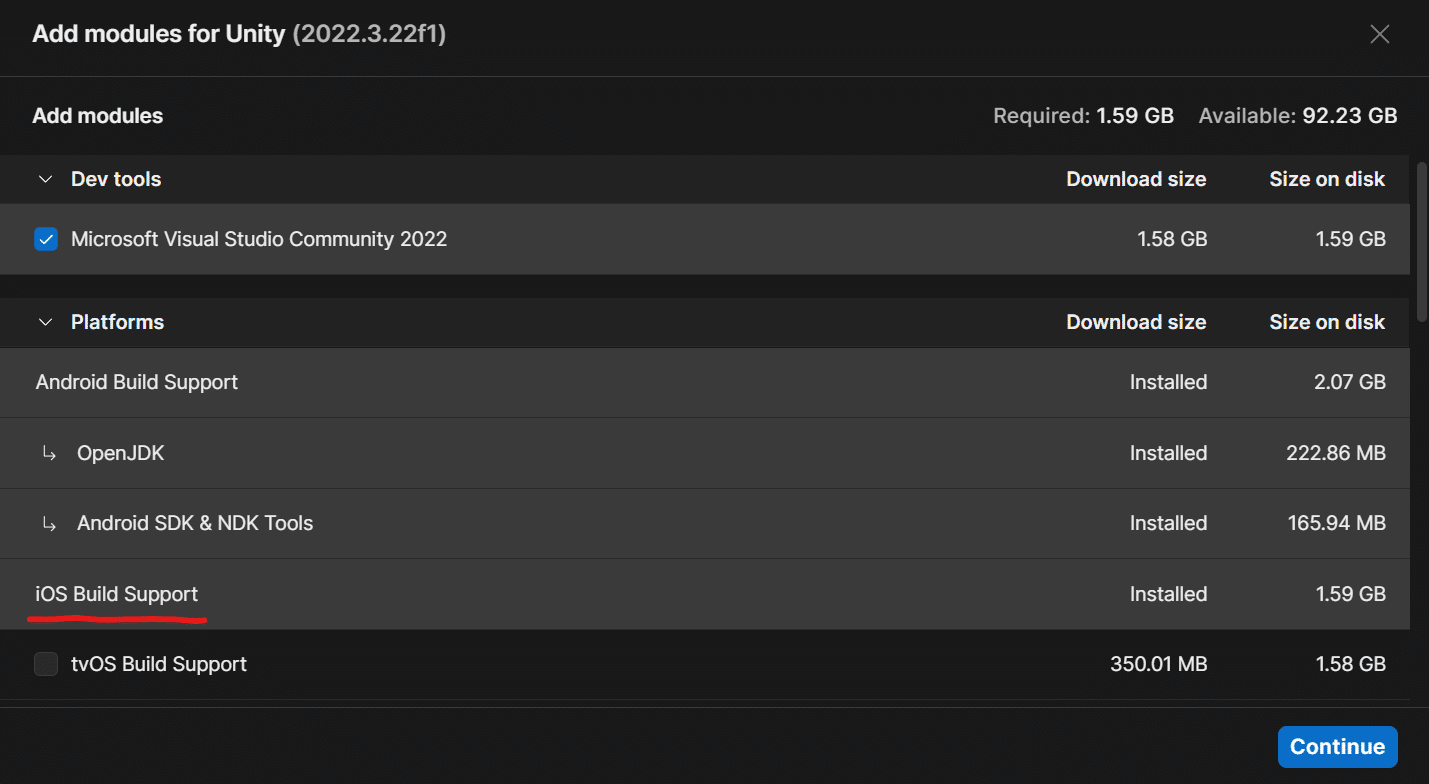
Task: Click the 165.94 MB SDK size value
Action: click(1336, 523)
